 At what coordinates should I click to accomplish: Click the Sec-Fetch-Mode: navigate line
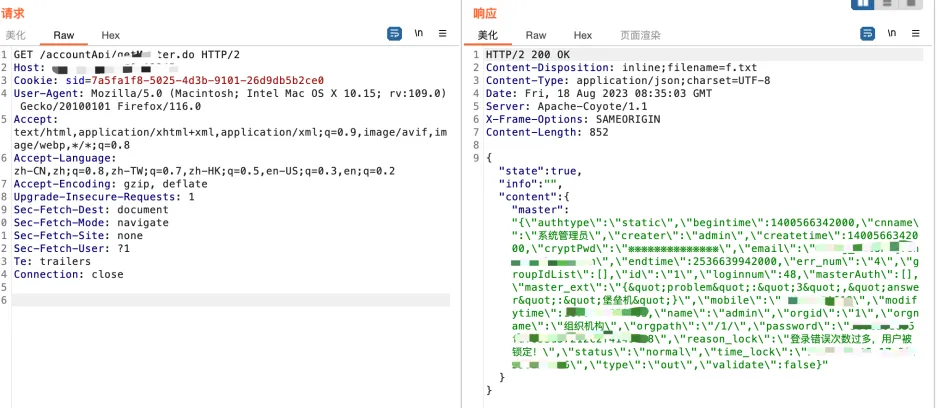91,223
